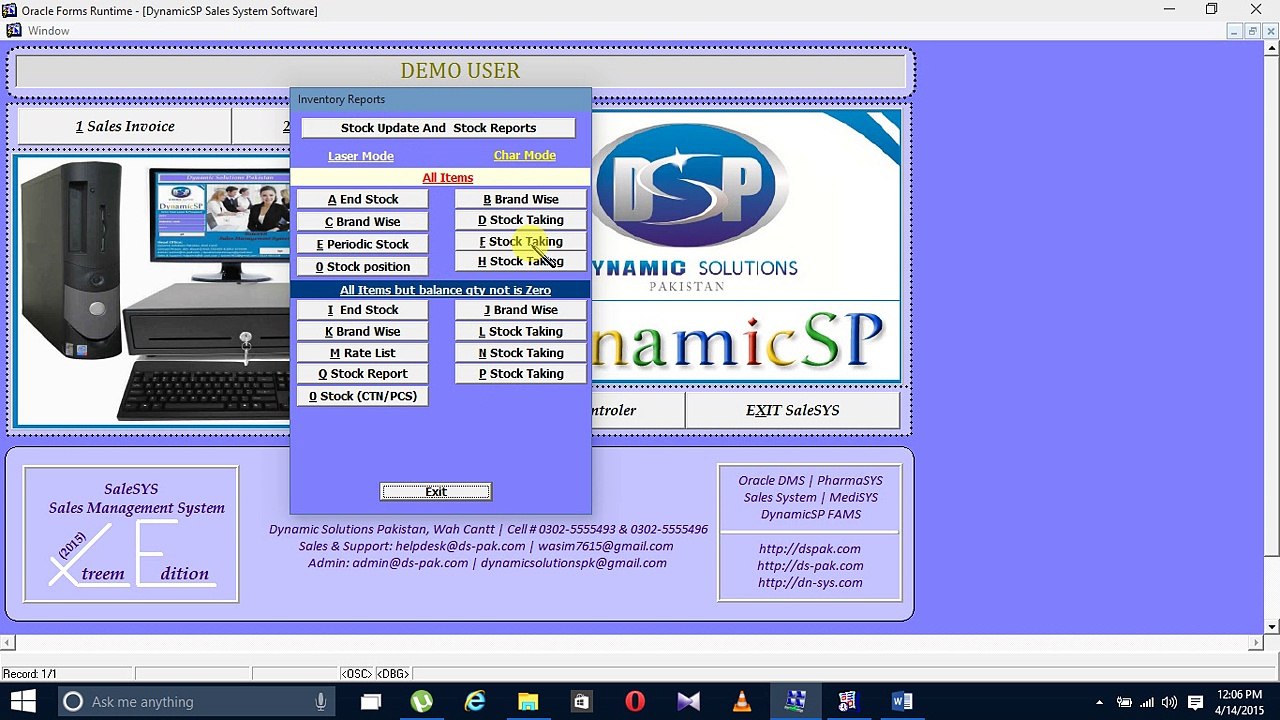Click the volume speaker tray icon
Viewport: 1280px width, 720px height.
click(1169, 702)
